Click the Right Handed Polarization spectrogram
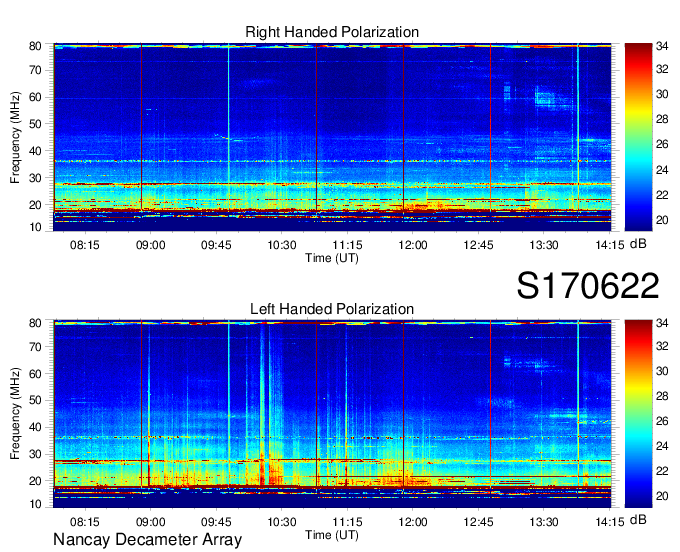Screen dimensions: 680x552 [x=332, y=137]
